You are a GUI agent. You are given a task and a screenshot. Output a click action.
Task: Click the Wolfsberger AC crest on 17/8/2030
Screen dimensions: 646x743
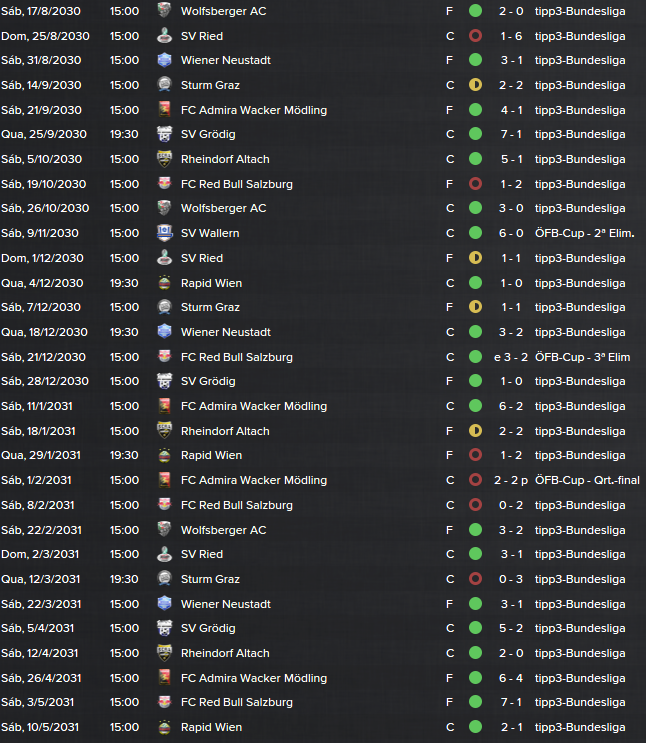[164, 10]
